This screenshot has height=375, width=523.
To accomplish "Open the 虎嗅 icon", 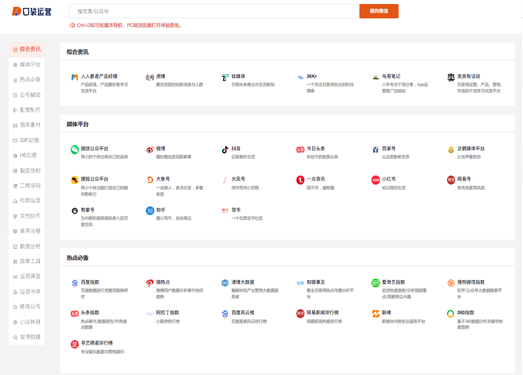I will coord(150,77).
